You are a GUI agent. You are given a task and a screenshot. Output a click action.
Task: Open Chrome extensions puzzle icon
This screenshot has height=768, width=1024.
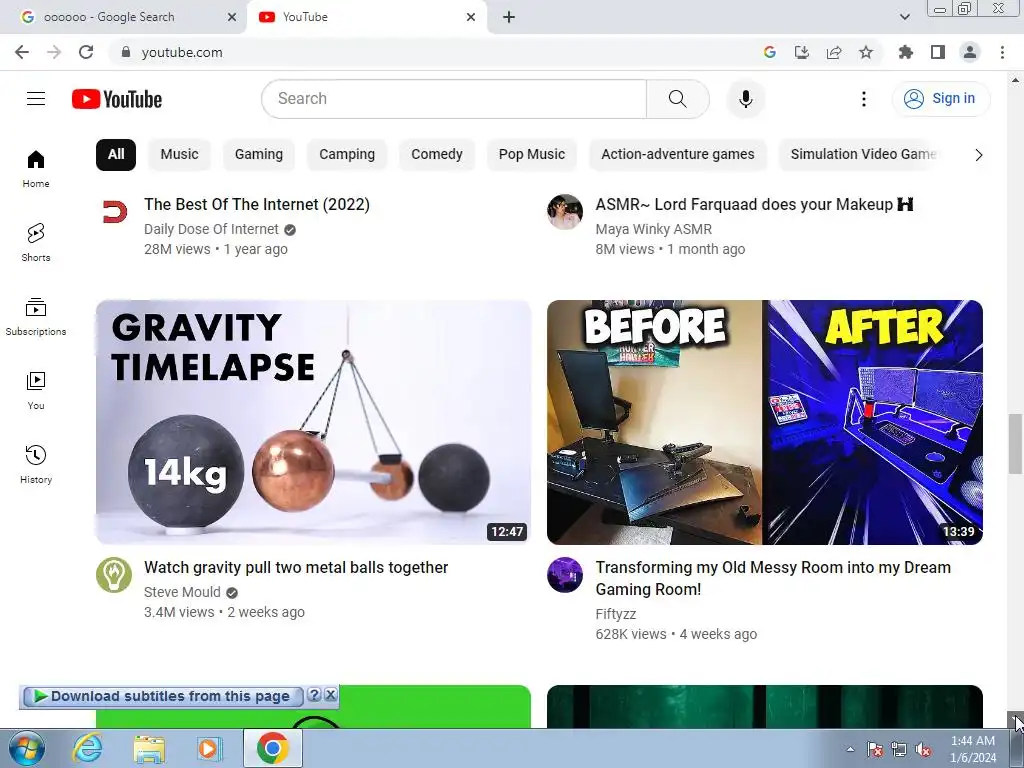905,52
